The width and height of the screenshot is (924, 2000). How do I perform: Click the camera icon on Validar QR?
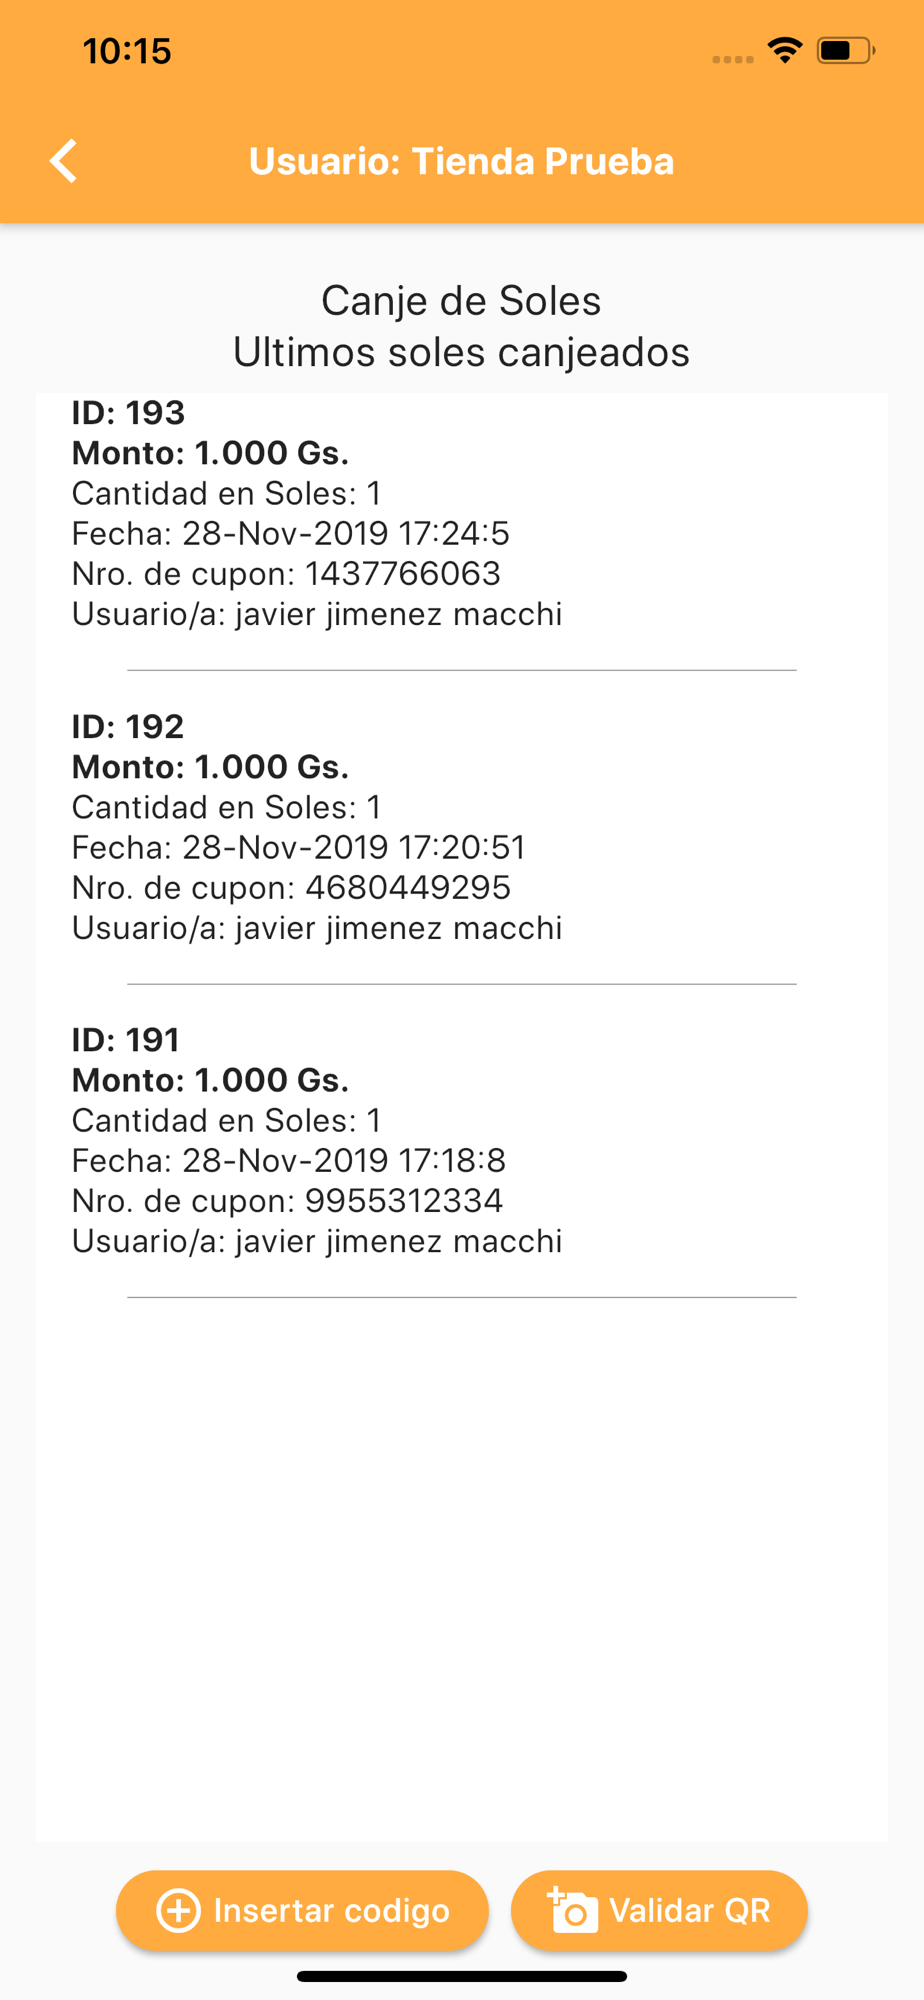(x=573, y=1910)
